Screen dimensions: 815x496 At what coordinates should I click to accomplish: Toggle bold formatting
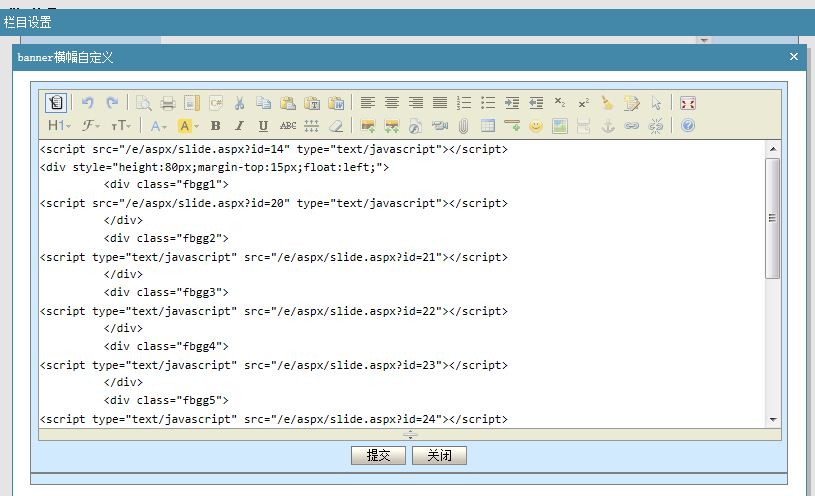coord(216,126)
